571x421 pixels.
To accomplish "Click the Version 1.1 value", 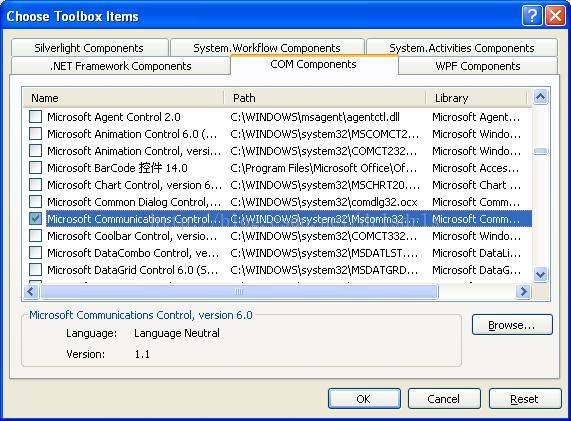I will [142, 354].
